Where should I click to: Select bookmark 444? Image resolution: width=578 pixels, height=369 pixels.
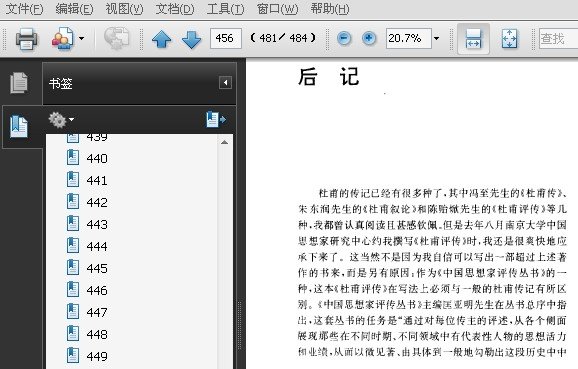pyautogui.click(x=97, y=246)
